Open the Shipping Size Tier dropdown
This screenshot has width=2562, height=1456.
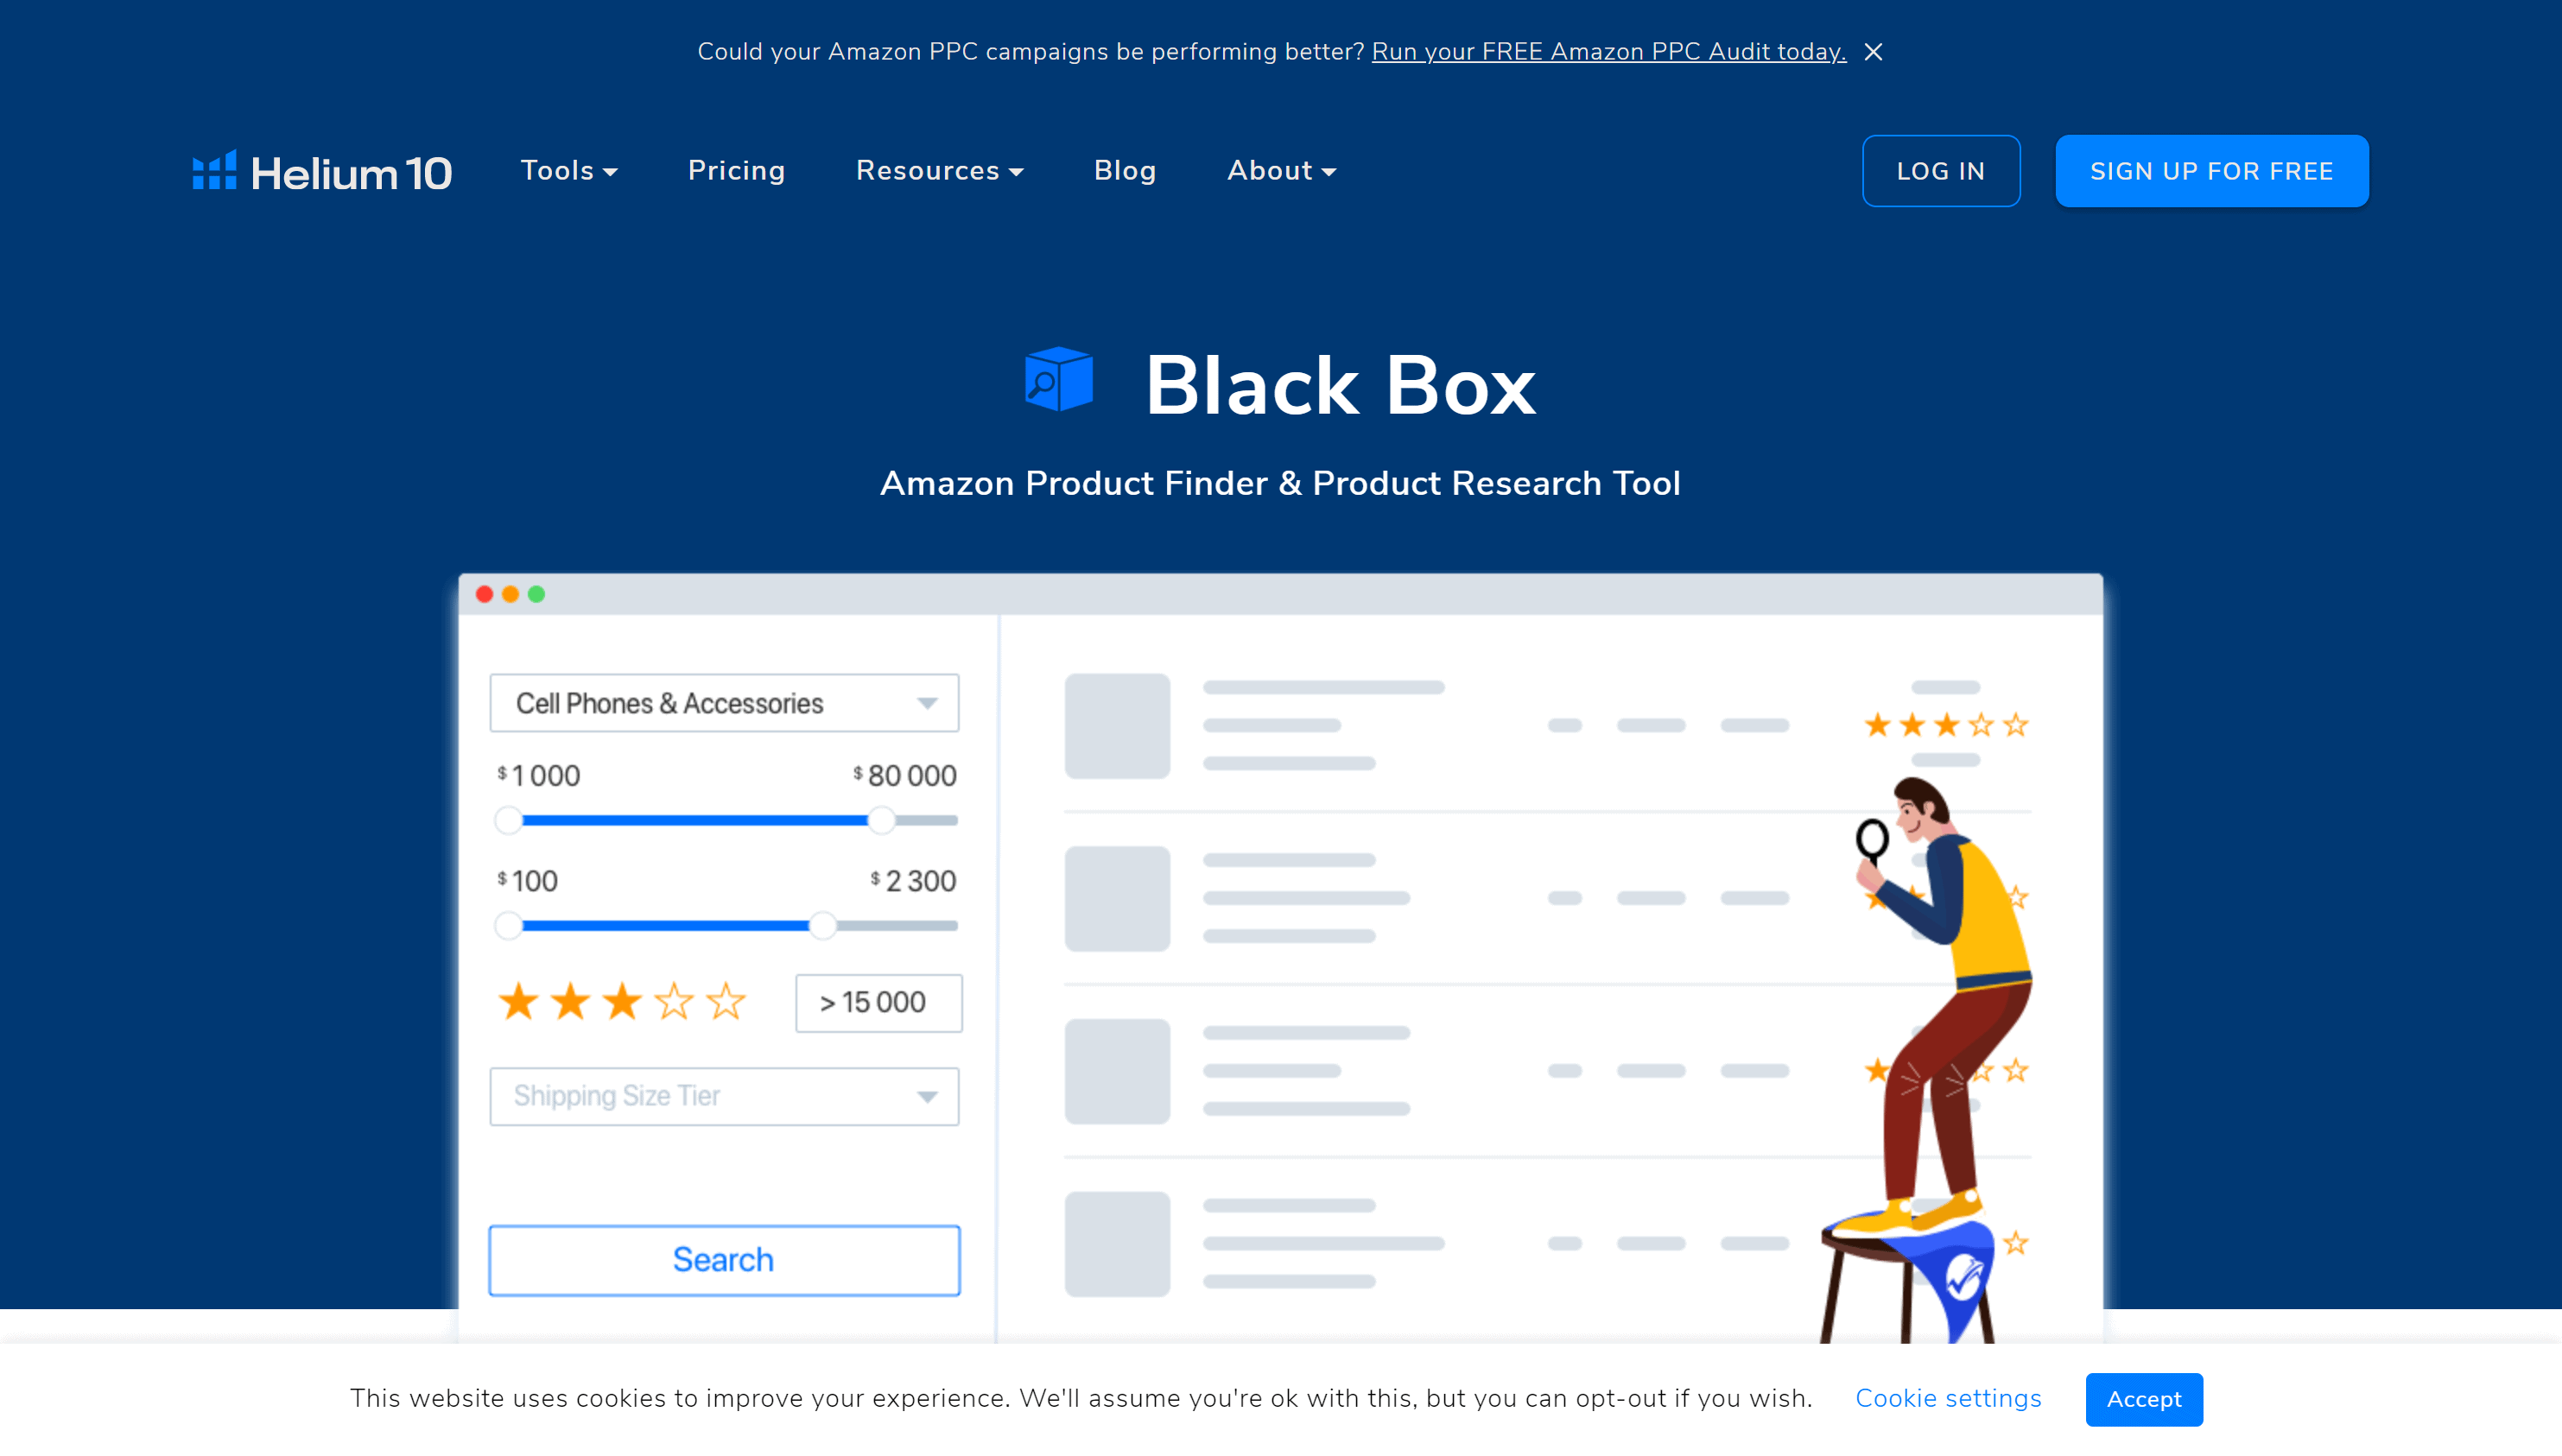pyautogui.click(x=724, y=1096)
